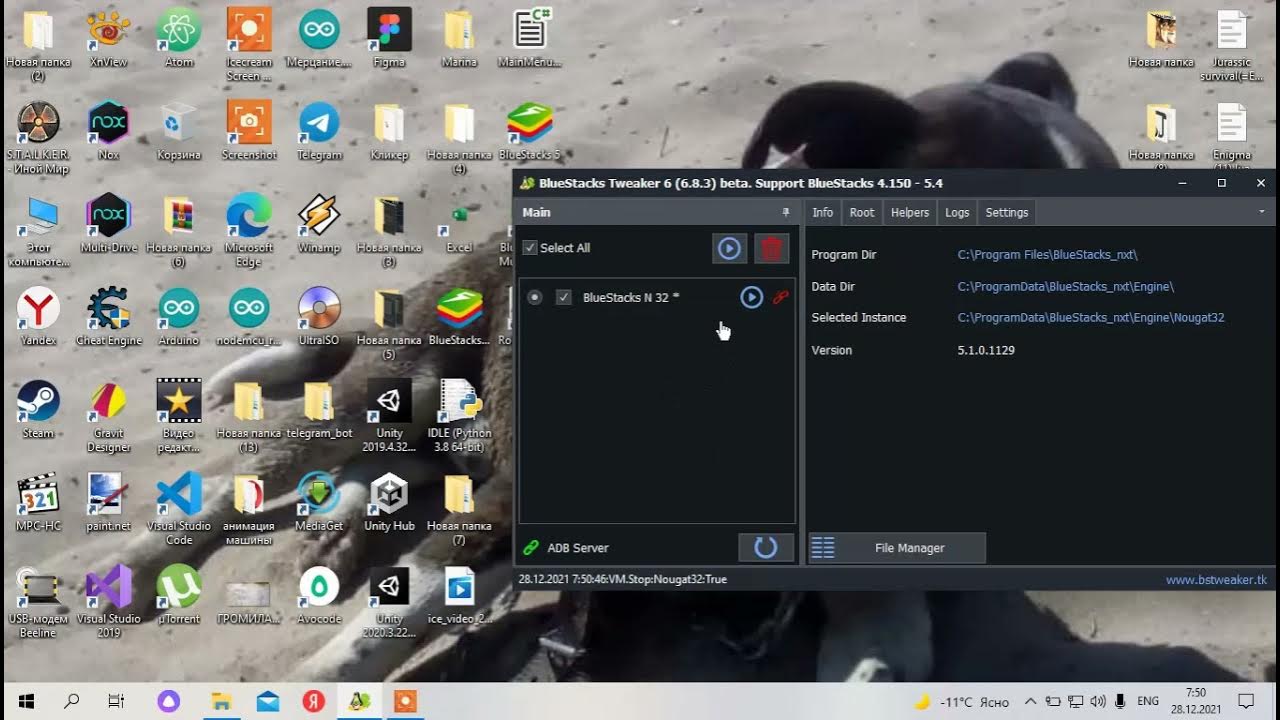Show hidden system tray icons
This screenshot has height=720, width=1280.
tap(1030, 701)
